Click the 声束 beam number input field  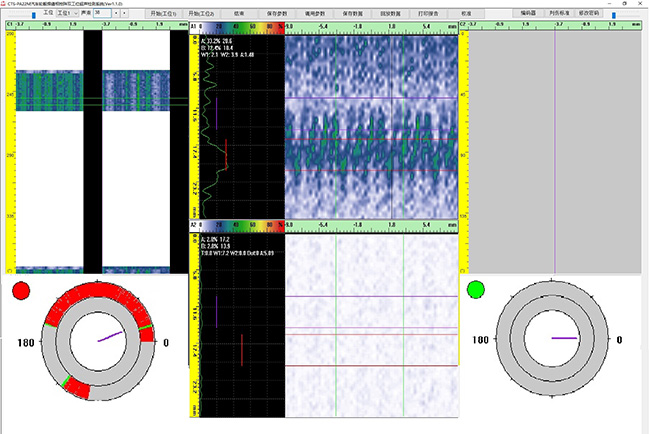(100, 14)
